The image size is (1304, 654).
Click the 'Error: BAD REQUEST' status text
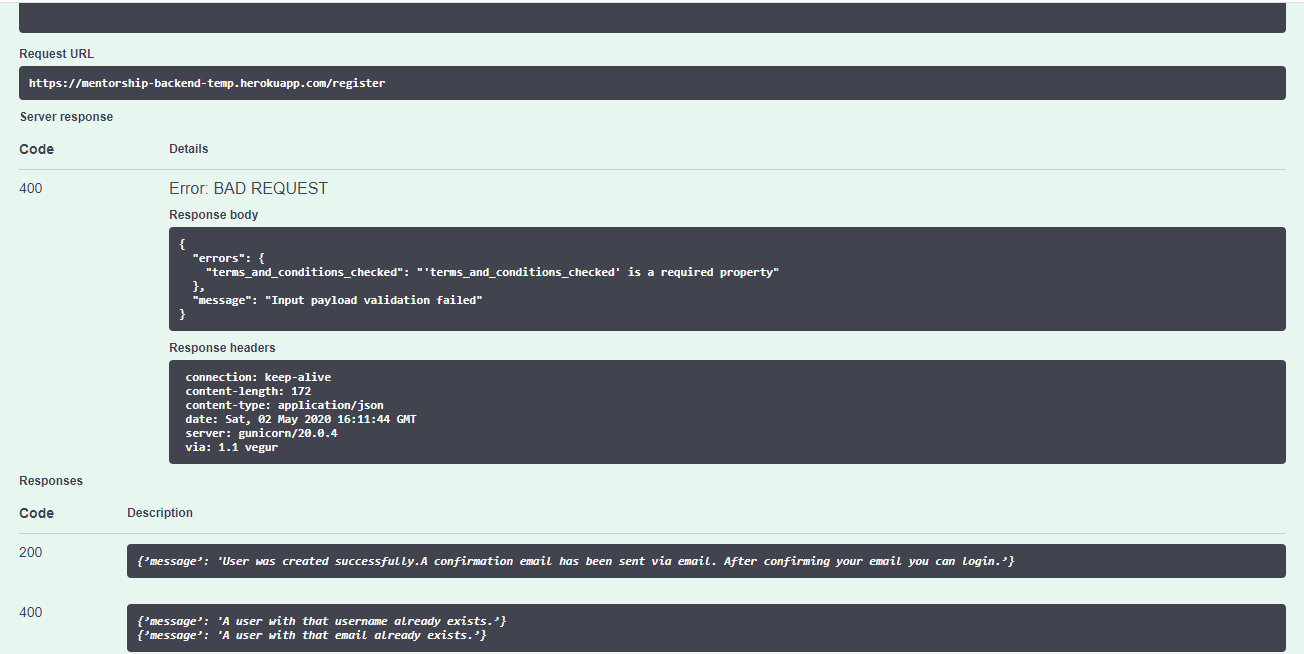point(248,188)
